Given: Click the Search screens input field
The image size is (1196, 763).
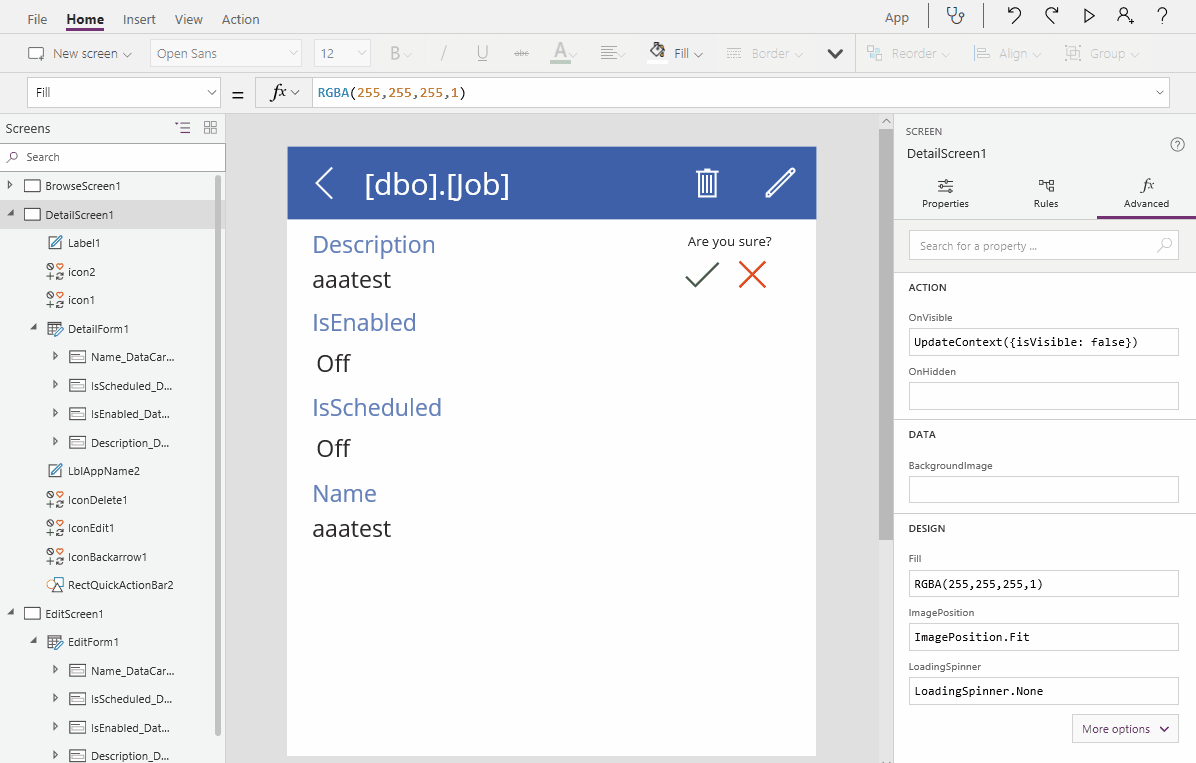Looking at the screenshot, I should (113, 157).
